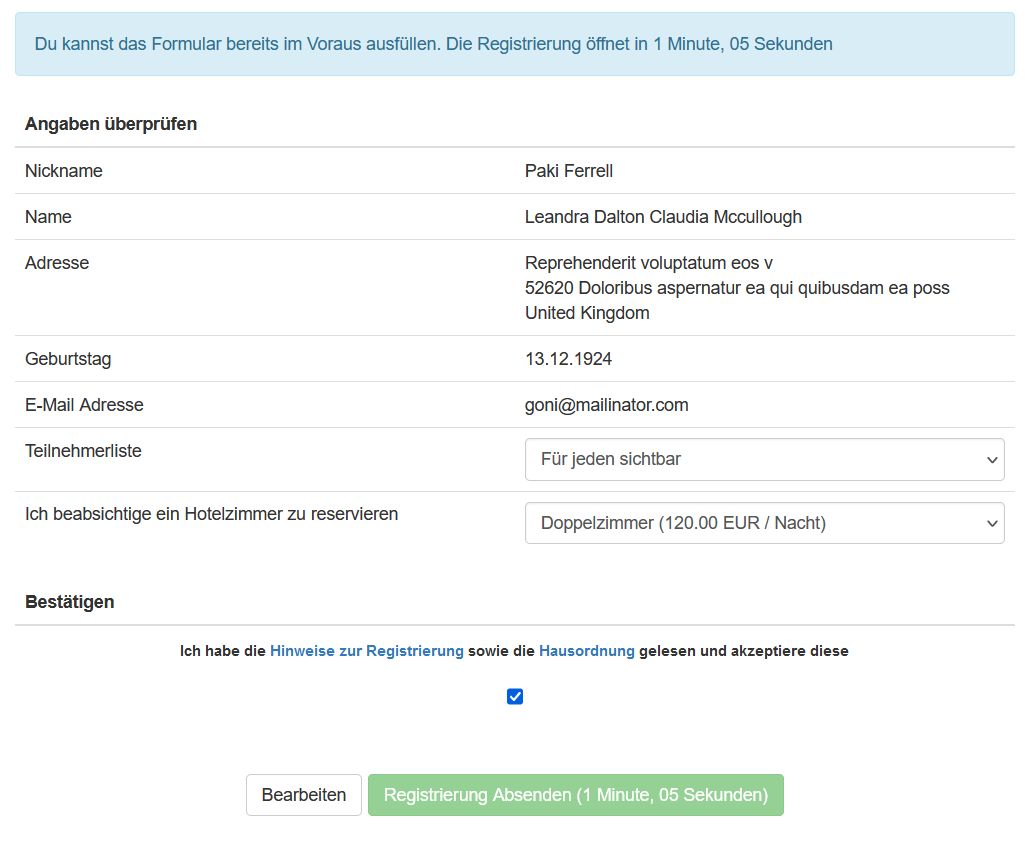Click the Teilnehmerliste field label

(x=83, y=451)
